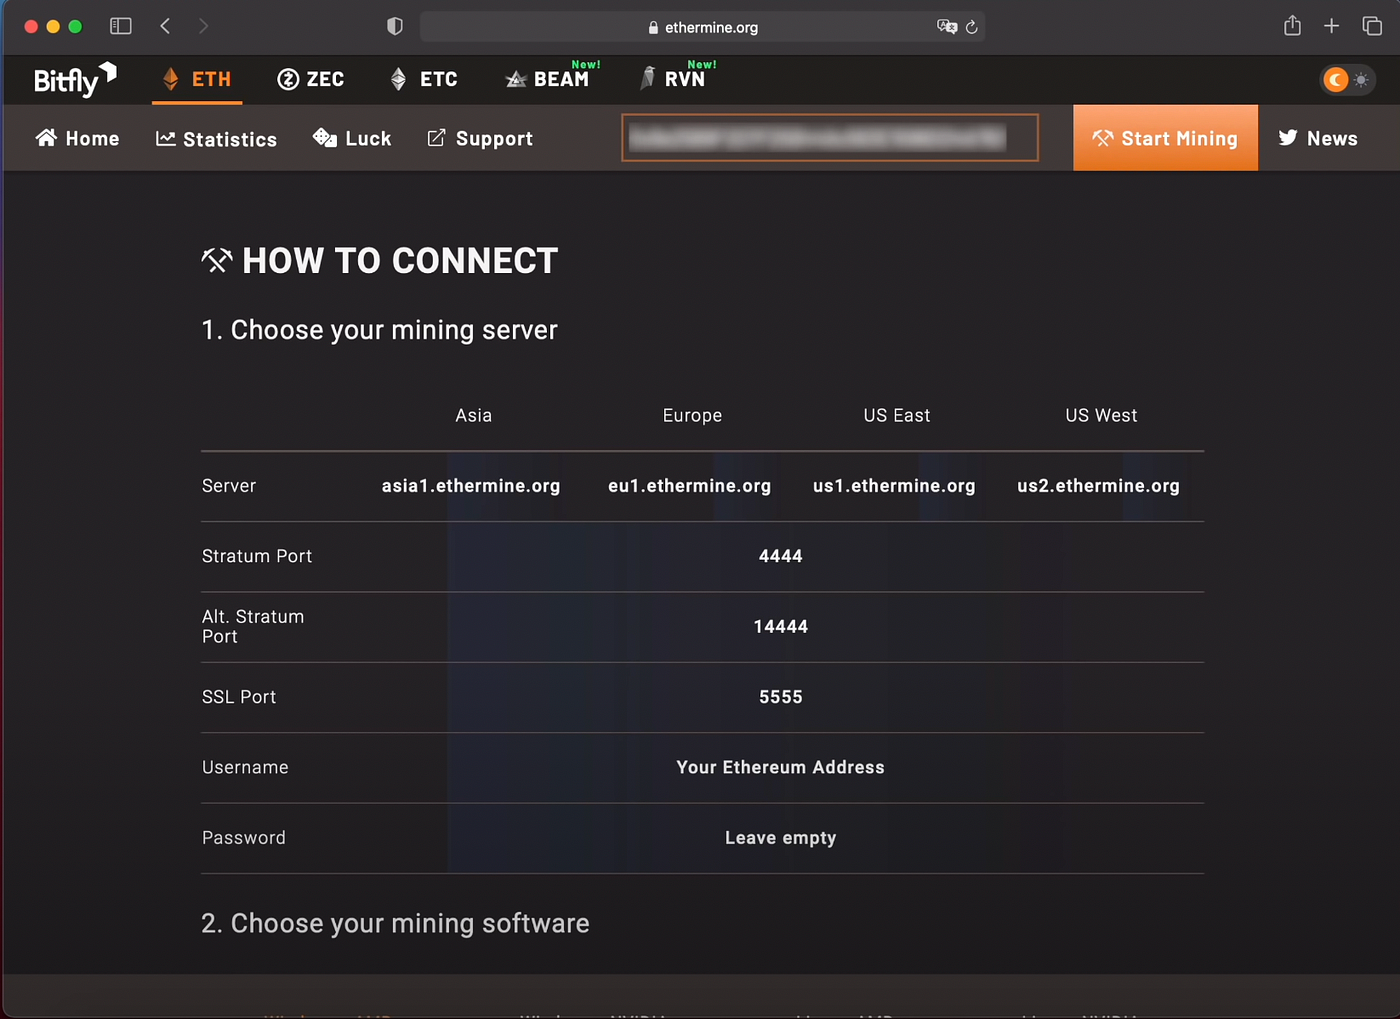Image resolution: width=1400 pixels, height=1019 pixels.
Task: Open the Luck page
Action: pyautogui.click(x=352, y=138)
